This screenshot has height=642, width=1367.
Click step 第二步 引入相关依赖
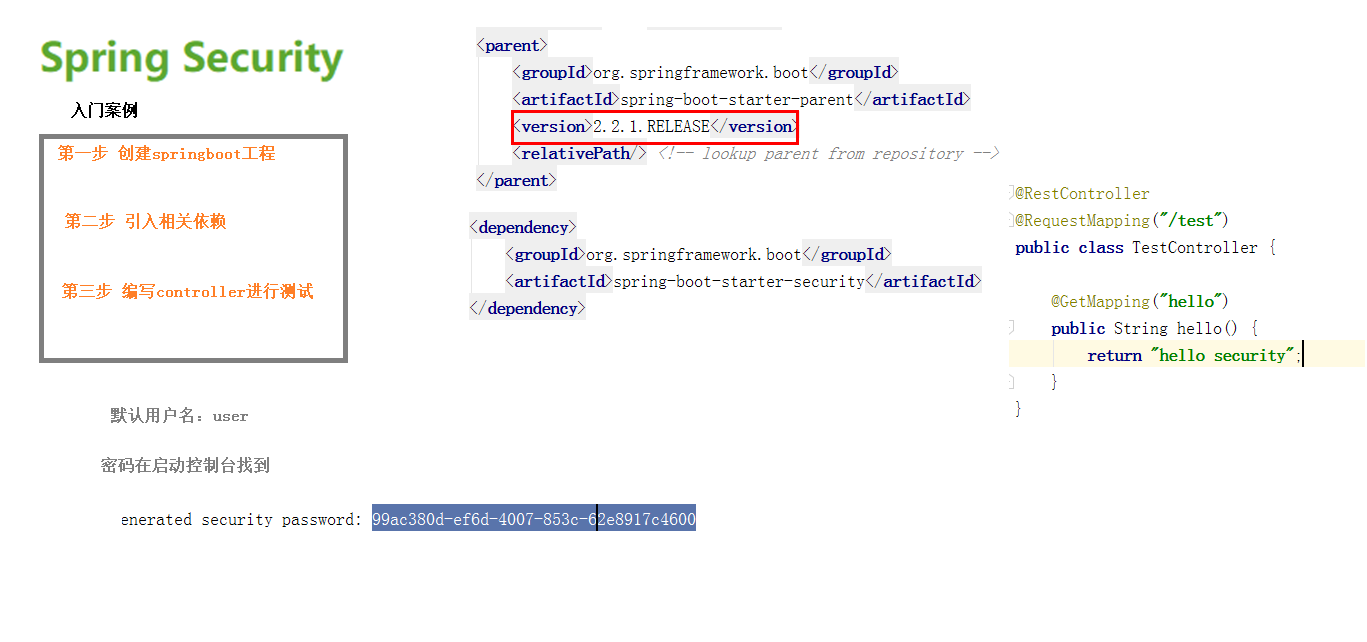tap(146, 222)
